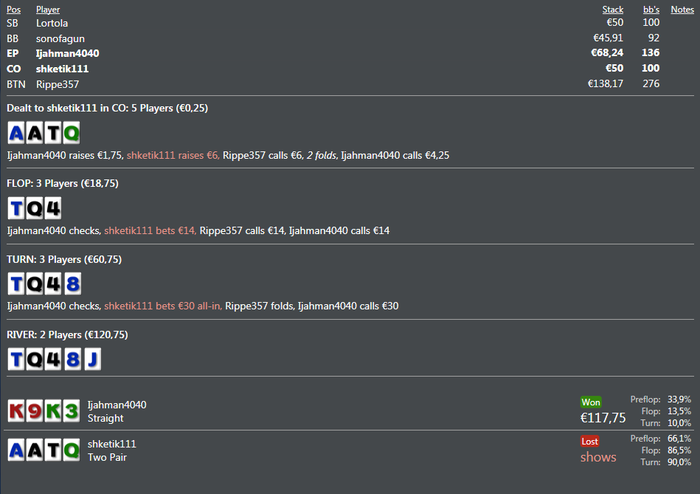Click the red K card in Ijahman4040's hand
This screenshot has width=700, height=494.
pos(17,410)
